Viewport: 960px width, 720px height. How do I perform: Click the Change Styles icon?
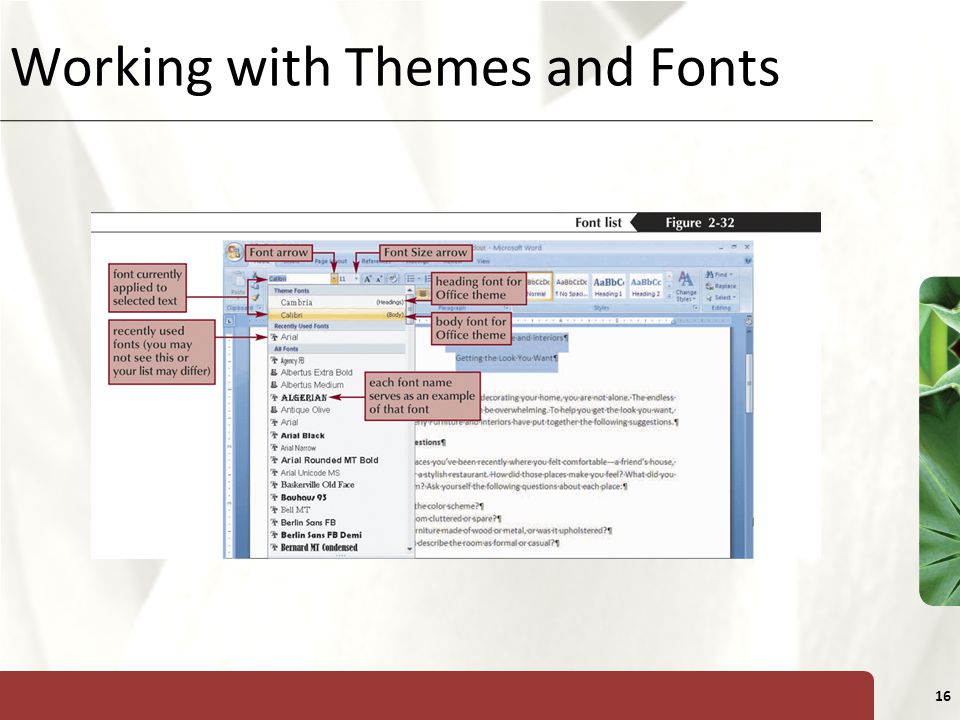pyautogui.click(x=686, y=286)
